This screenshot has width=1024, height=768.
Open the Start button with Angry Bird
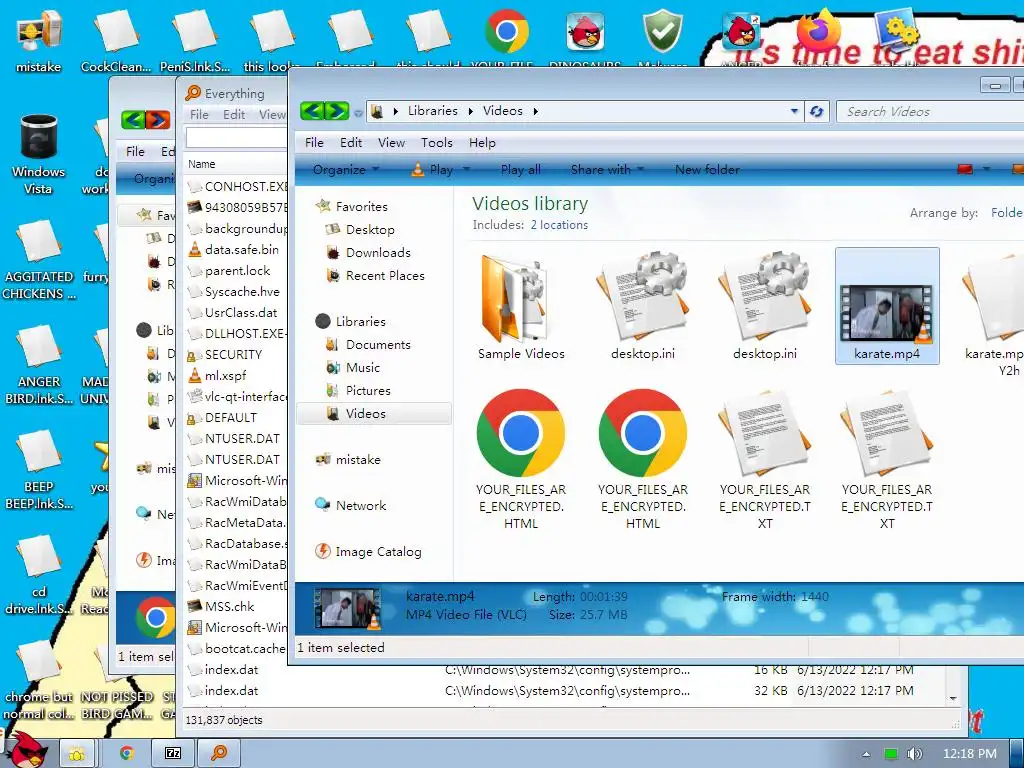[x=26, y=750]
